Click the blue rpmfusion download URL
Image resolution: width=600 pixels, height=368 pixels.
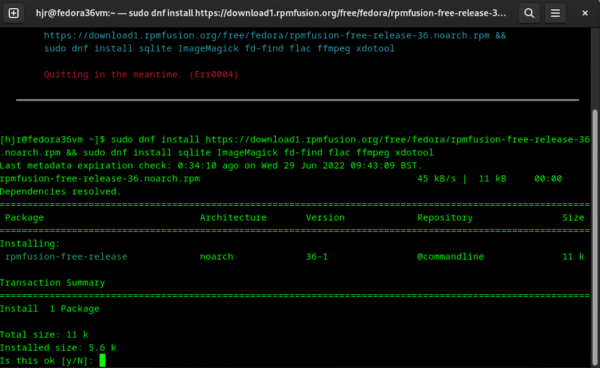point(266,36)
